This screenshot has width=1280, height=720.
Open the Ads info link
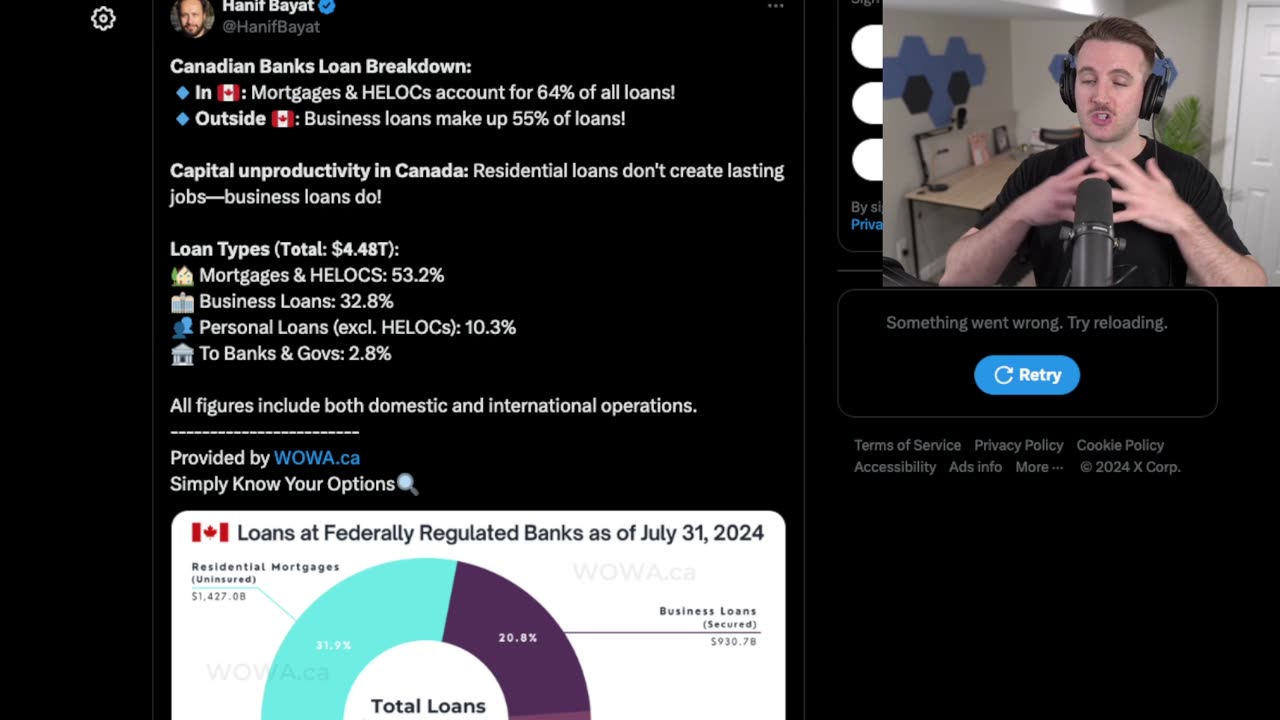(x=975, y=467)
